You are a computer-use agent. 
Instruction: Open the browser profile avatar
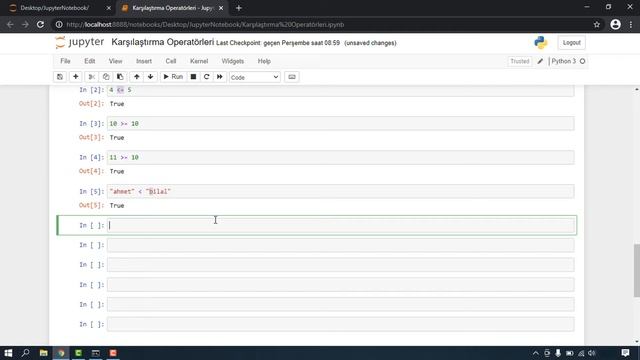point(616,24)
